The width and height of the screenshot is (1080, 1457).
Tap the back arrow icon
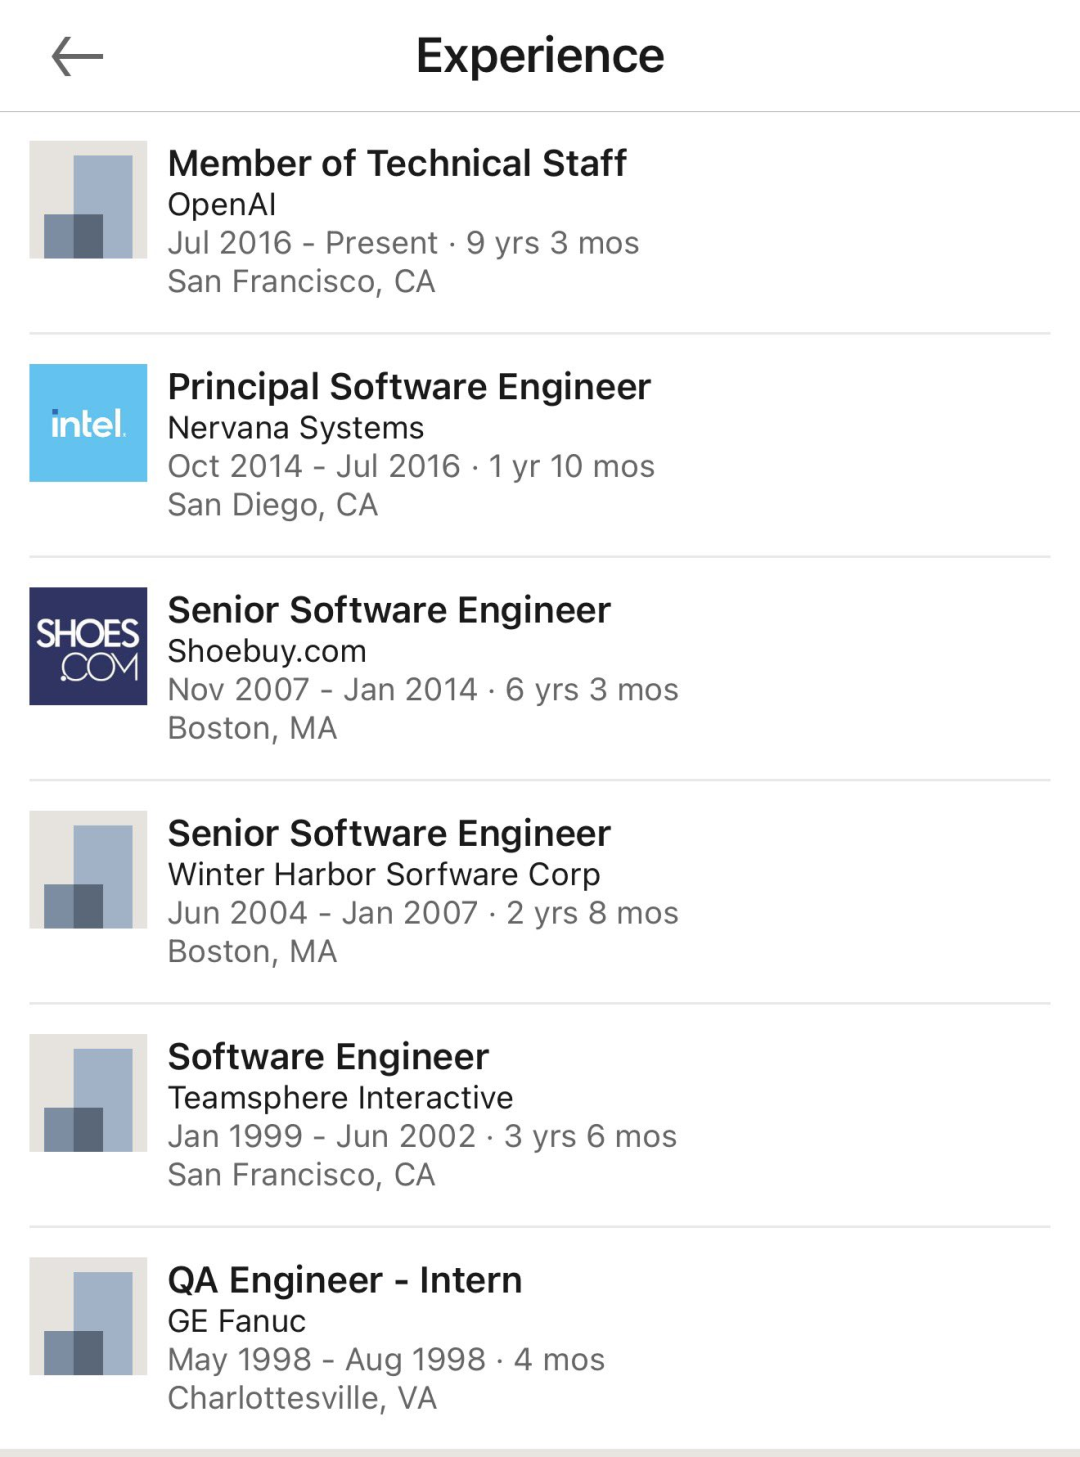coord(78,56)
